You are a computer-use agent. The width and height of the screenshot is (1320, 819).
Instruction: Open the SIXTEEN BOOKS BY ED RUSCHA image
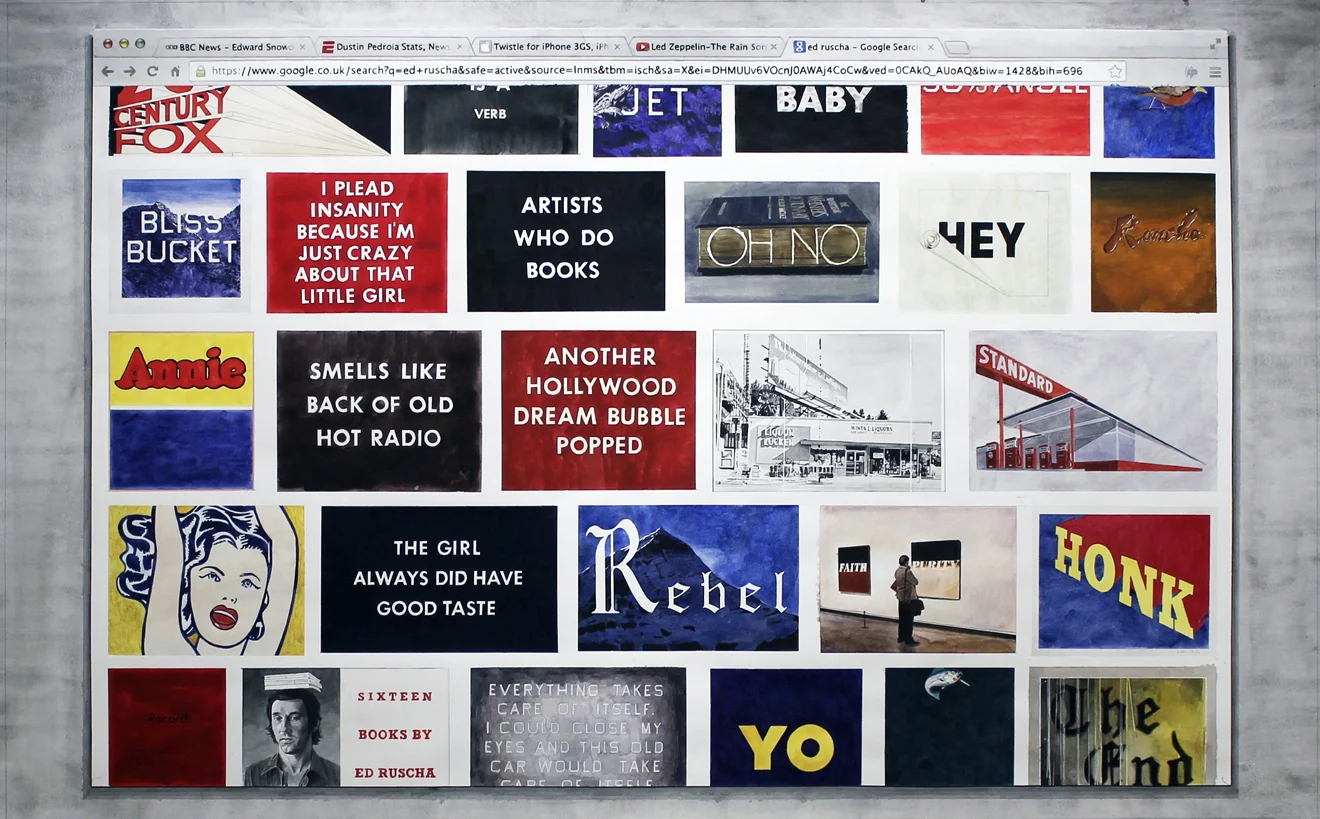coord(345,727)
